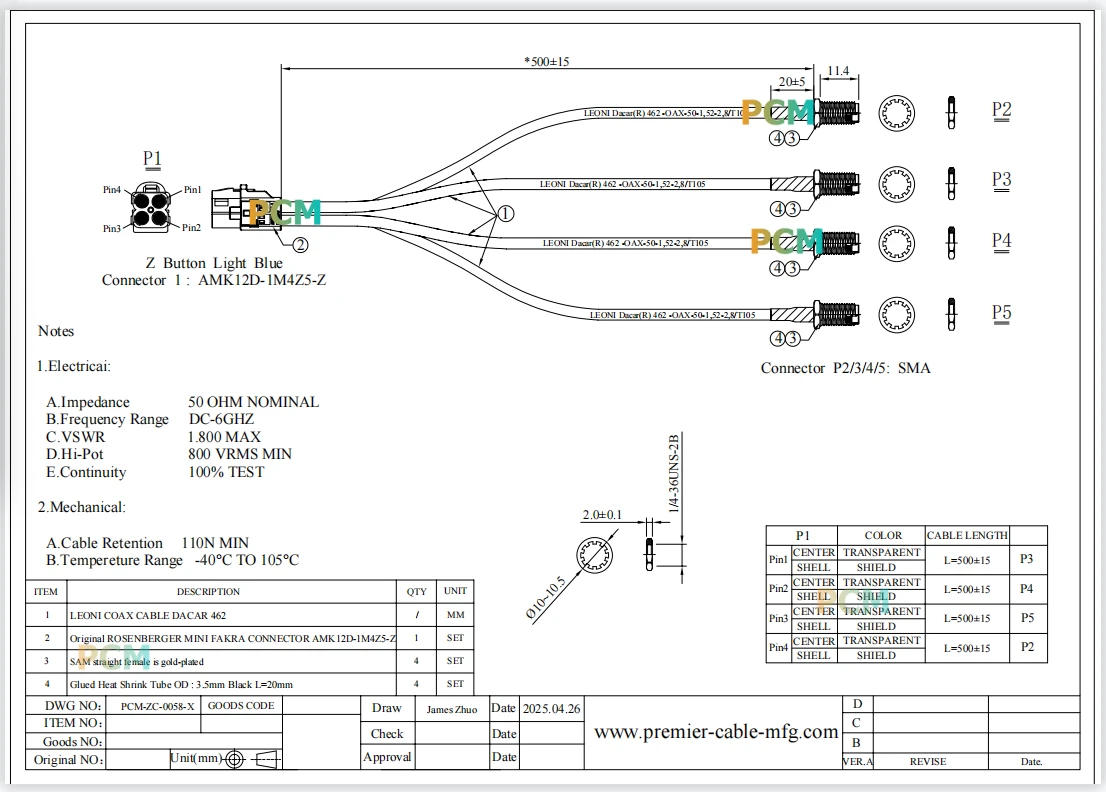Click the date cell 2025.04.26

(x=552, y=709)
